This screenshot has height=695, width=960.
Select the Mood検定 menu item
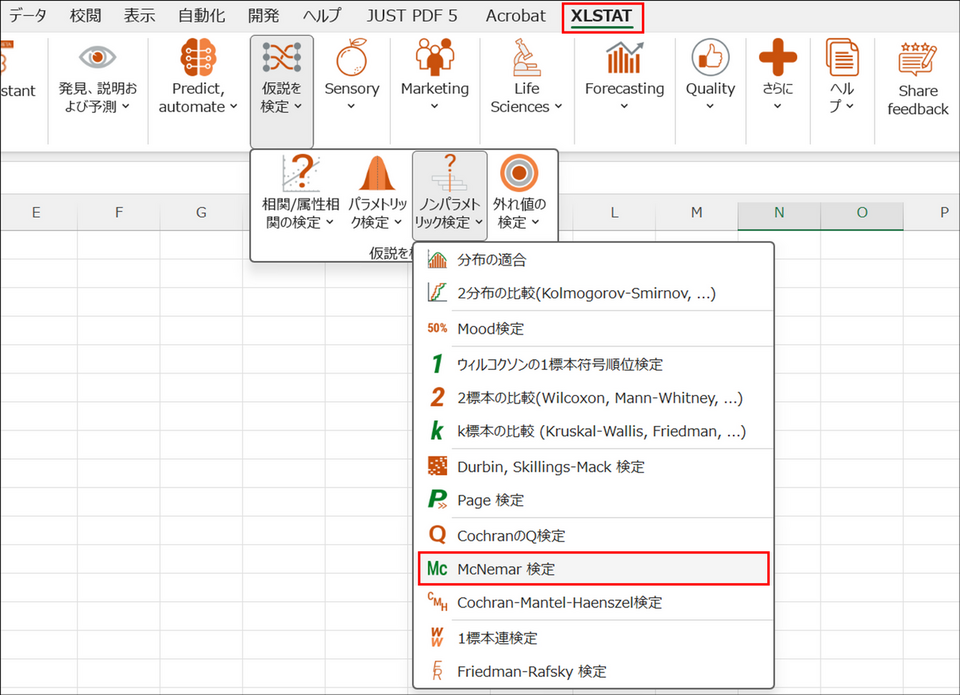(490, 328)
